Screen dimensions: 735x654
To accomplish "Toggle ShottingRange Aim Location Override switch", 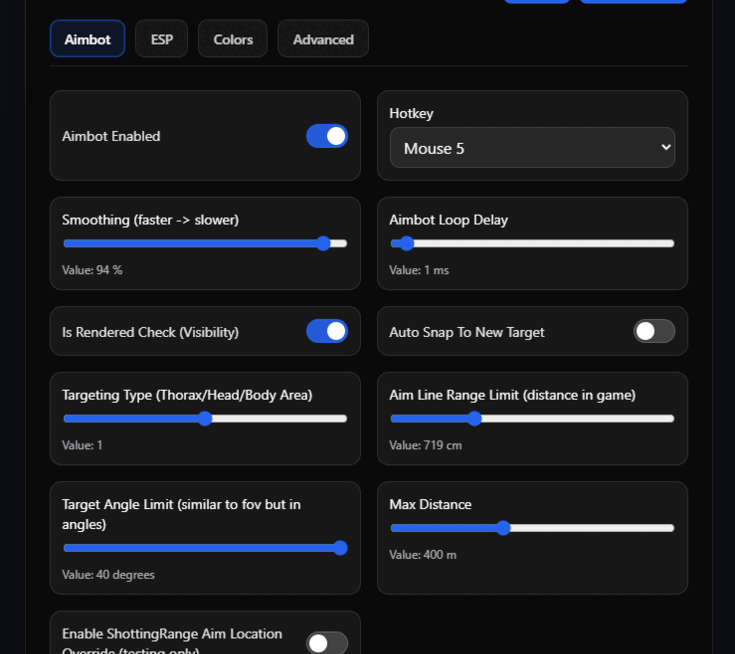I will click(x=327, y=642).
